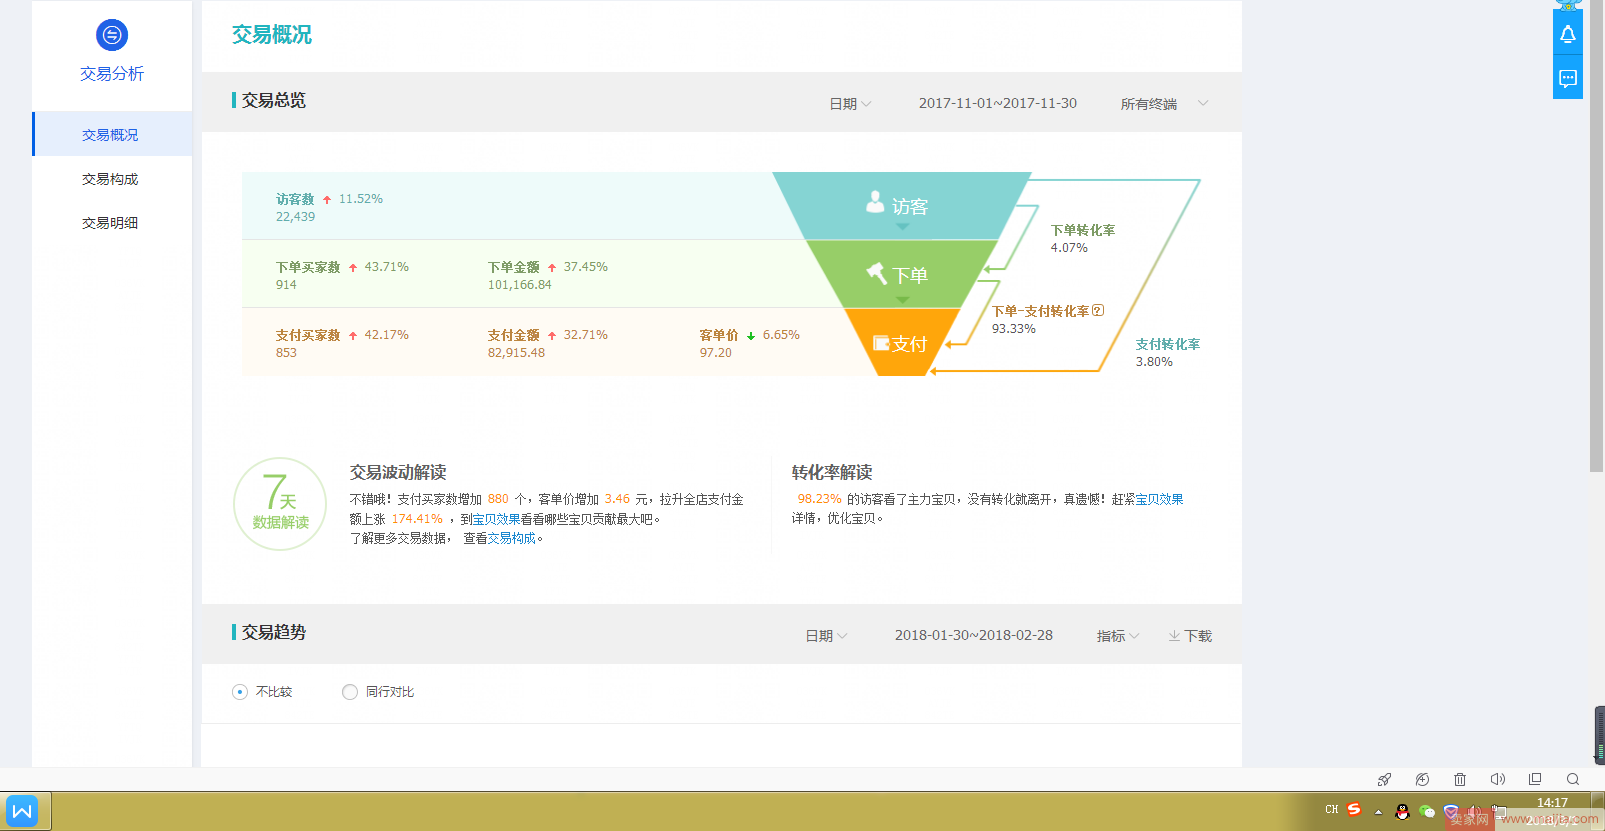Image resolution: width=1605 pixels, height=831 pixels.
Task: Click the 7天 数据解读 circle badge
Action: [280, 504]
